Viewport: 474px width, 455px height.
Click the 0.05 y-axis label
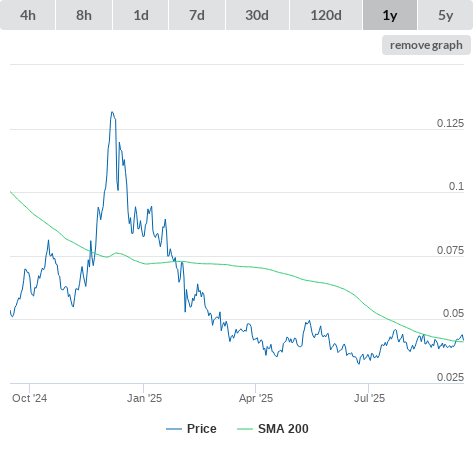453,313
